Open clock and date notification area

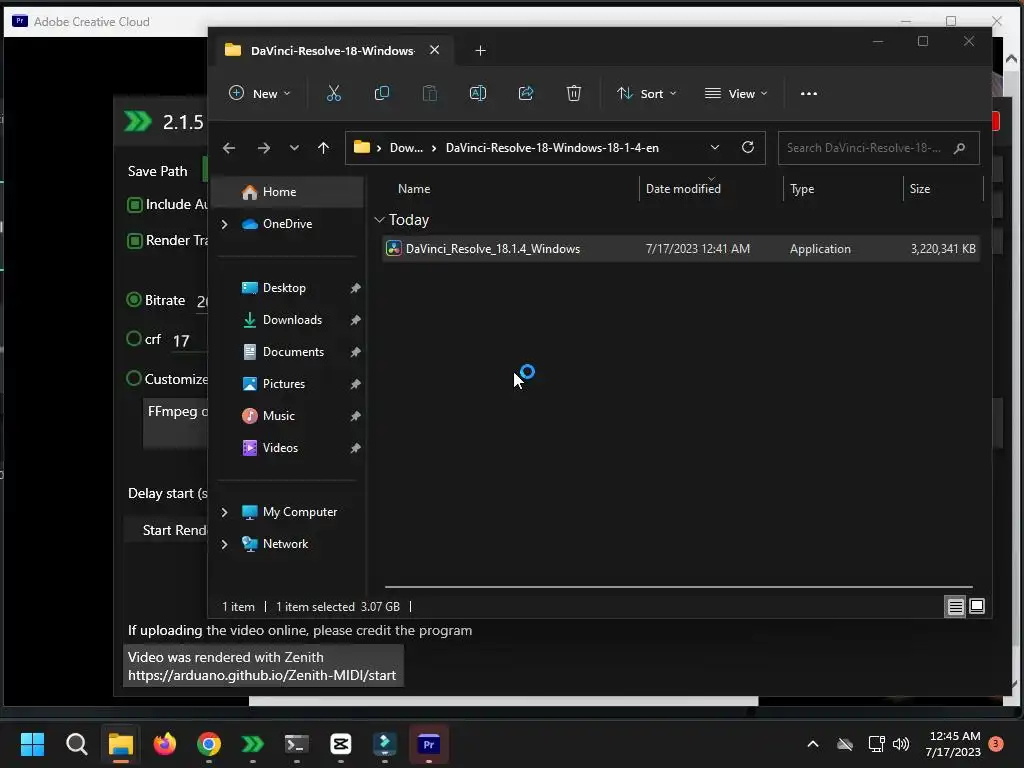(x=953, y=744)
